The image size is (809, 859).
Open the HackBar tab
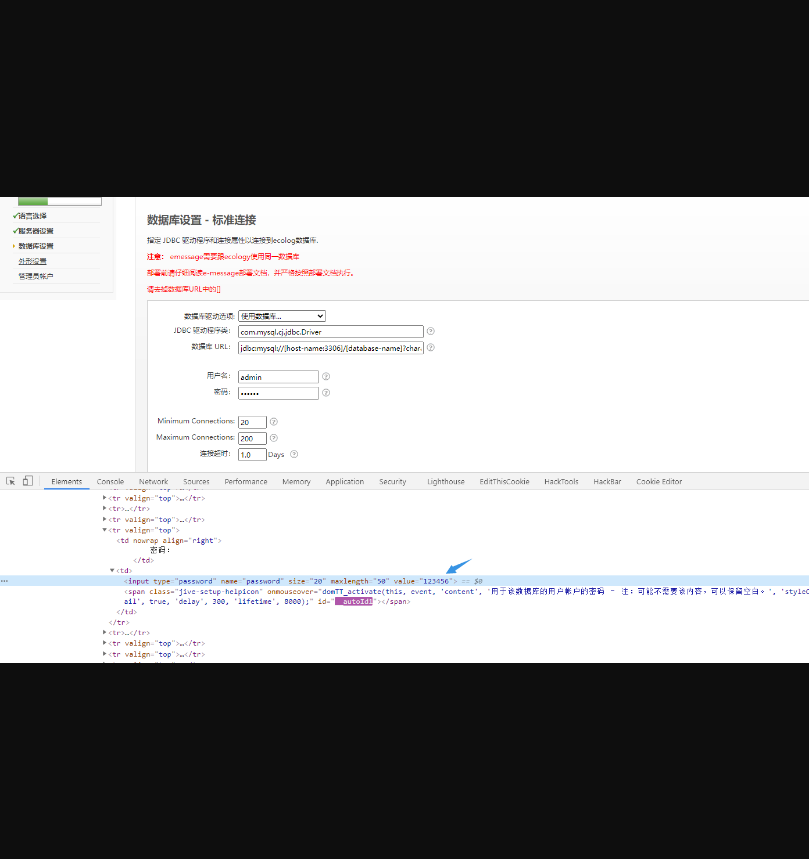coord(607,481)
